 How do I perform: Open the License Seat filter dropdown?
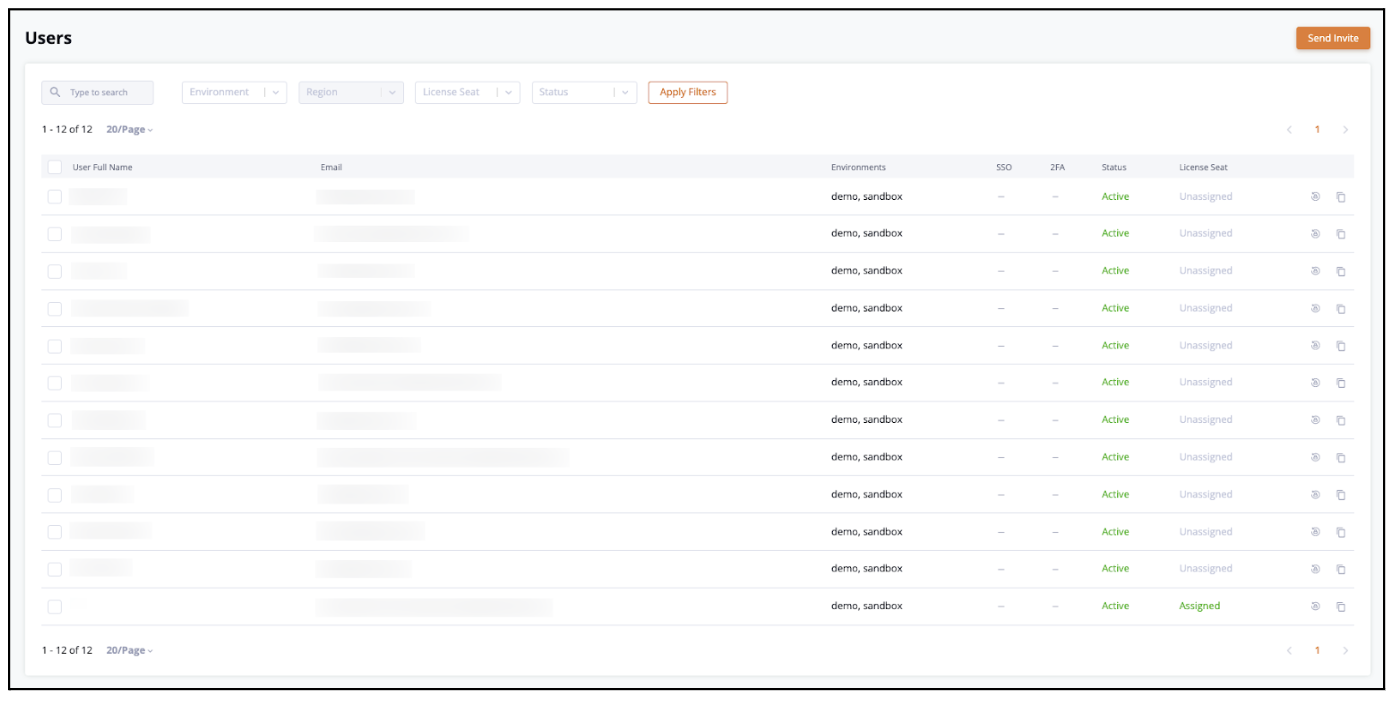click(467, 92)
